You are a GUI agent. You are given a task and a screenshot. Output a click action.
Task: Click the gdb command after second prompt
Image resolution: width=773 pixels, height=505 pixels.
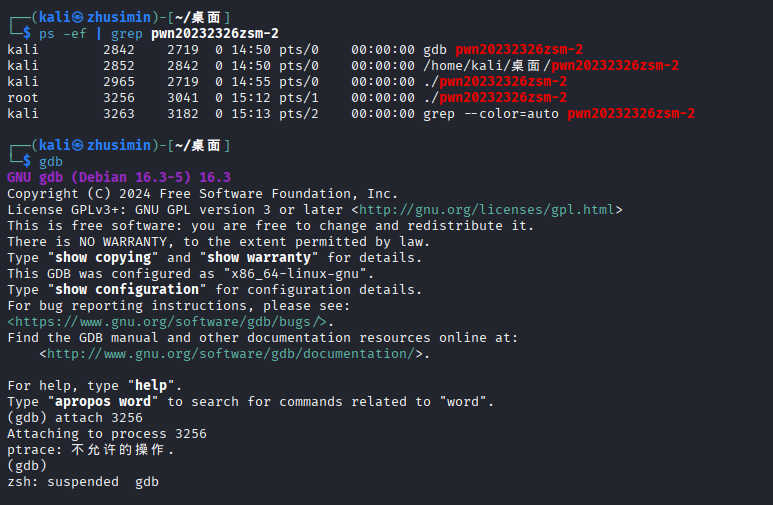click(x=51, y=161)
